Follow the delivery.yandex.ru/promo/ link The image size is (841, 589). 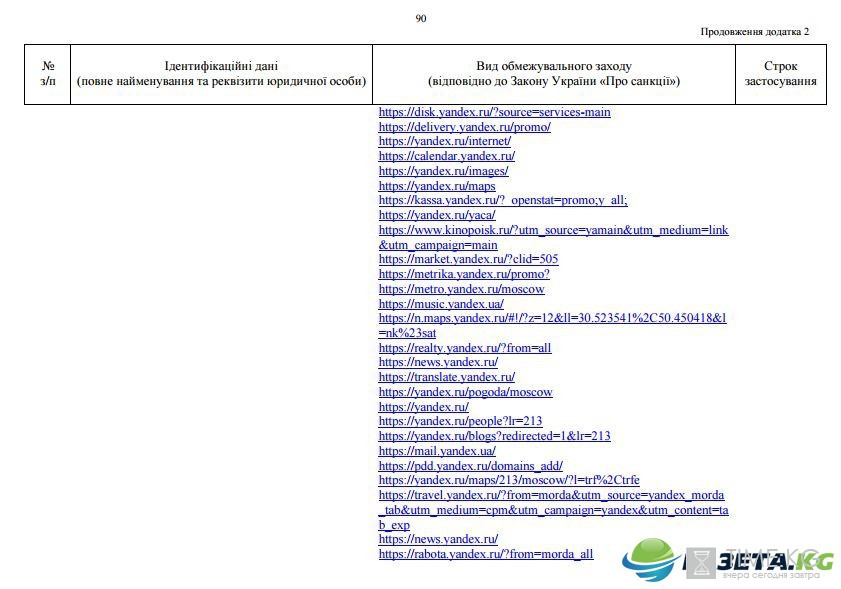coord(464,127)
